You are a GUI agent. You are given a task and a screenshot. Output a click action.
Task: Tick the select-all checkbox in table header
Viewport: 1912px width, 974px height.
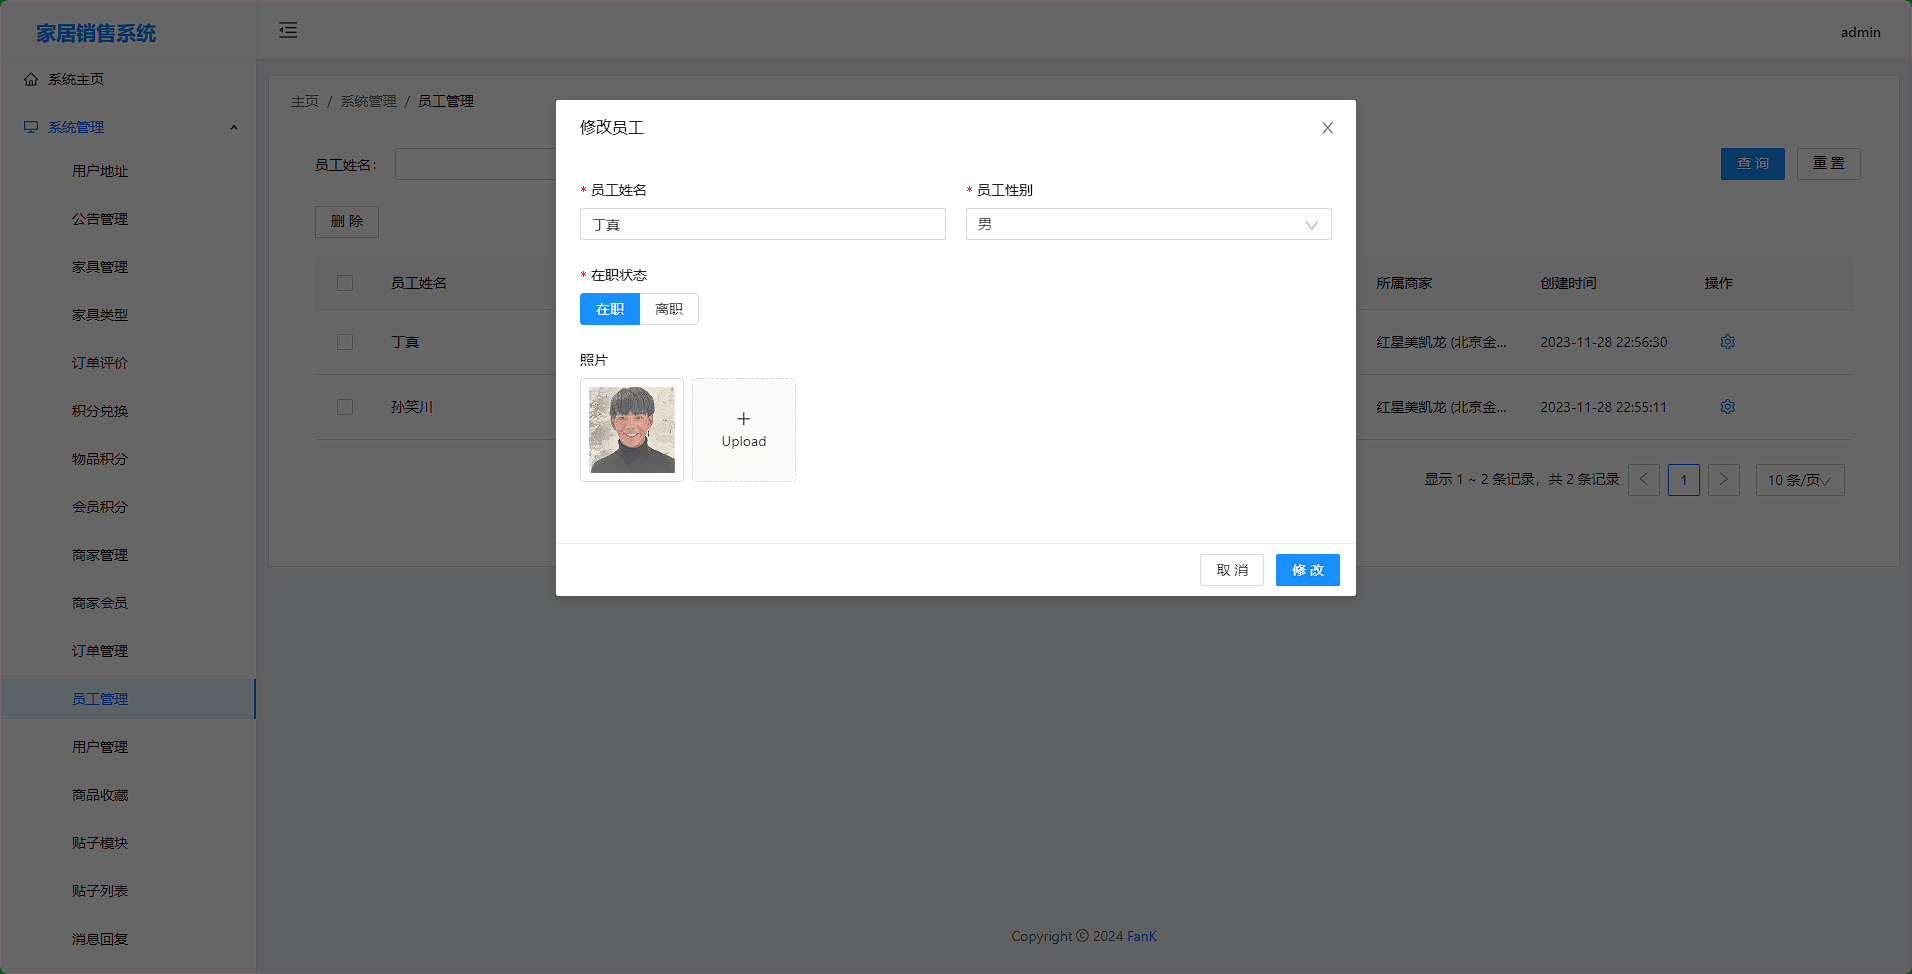tap(345, 283)
